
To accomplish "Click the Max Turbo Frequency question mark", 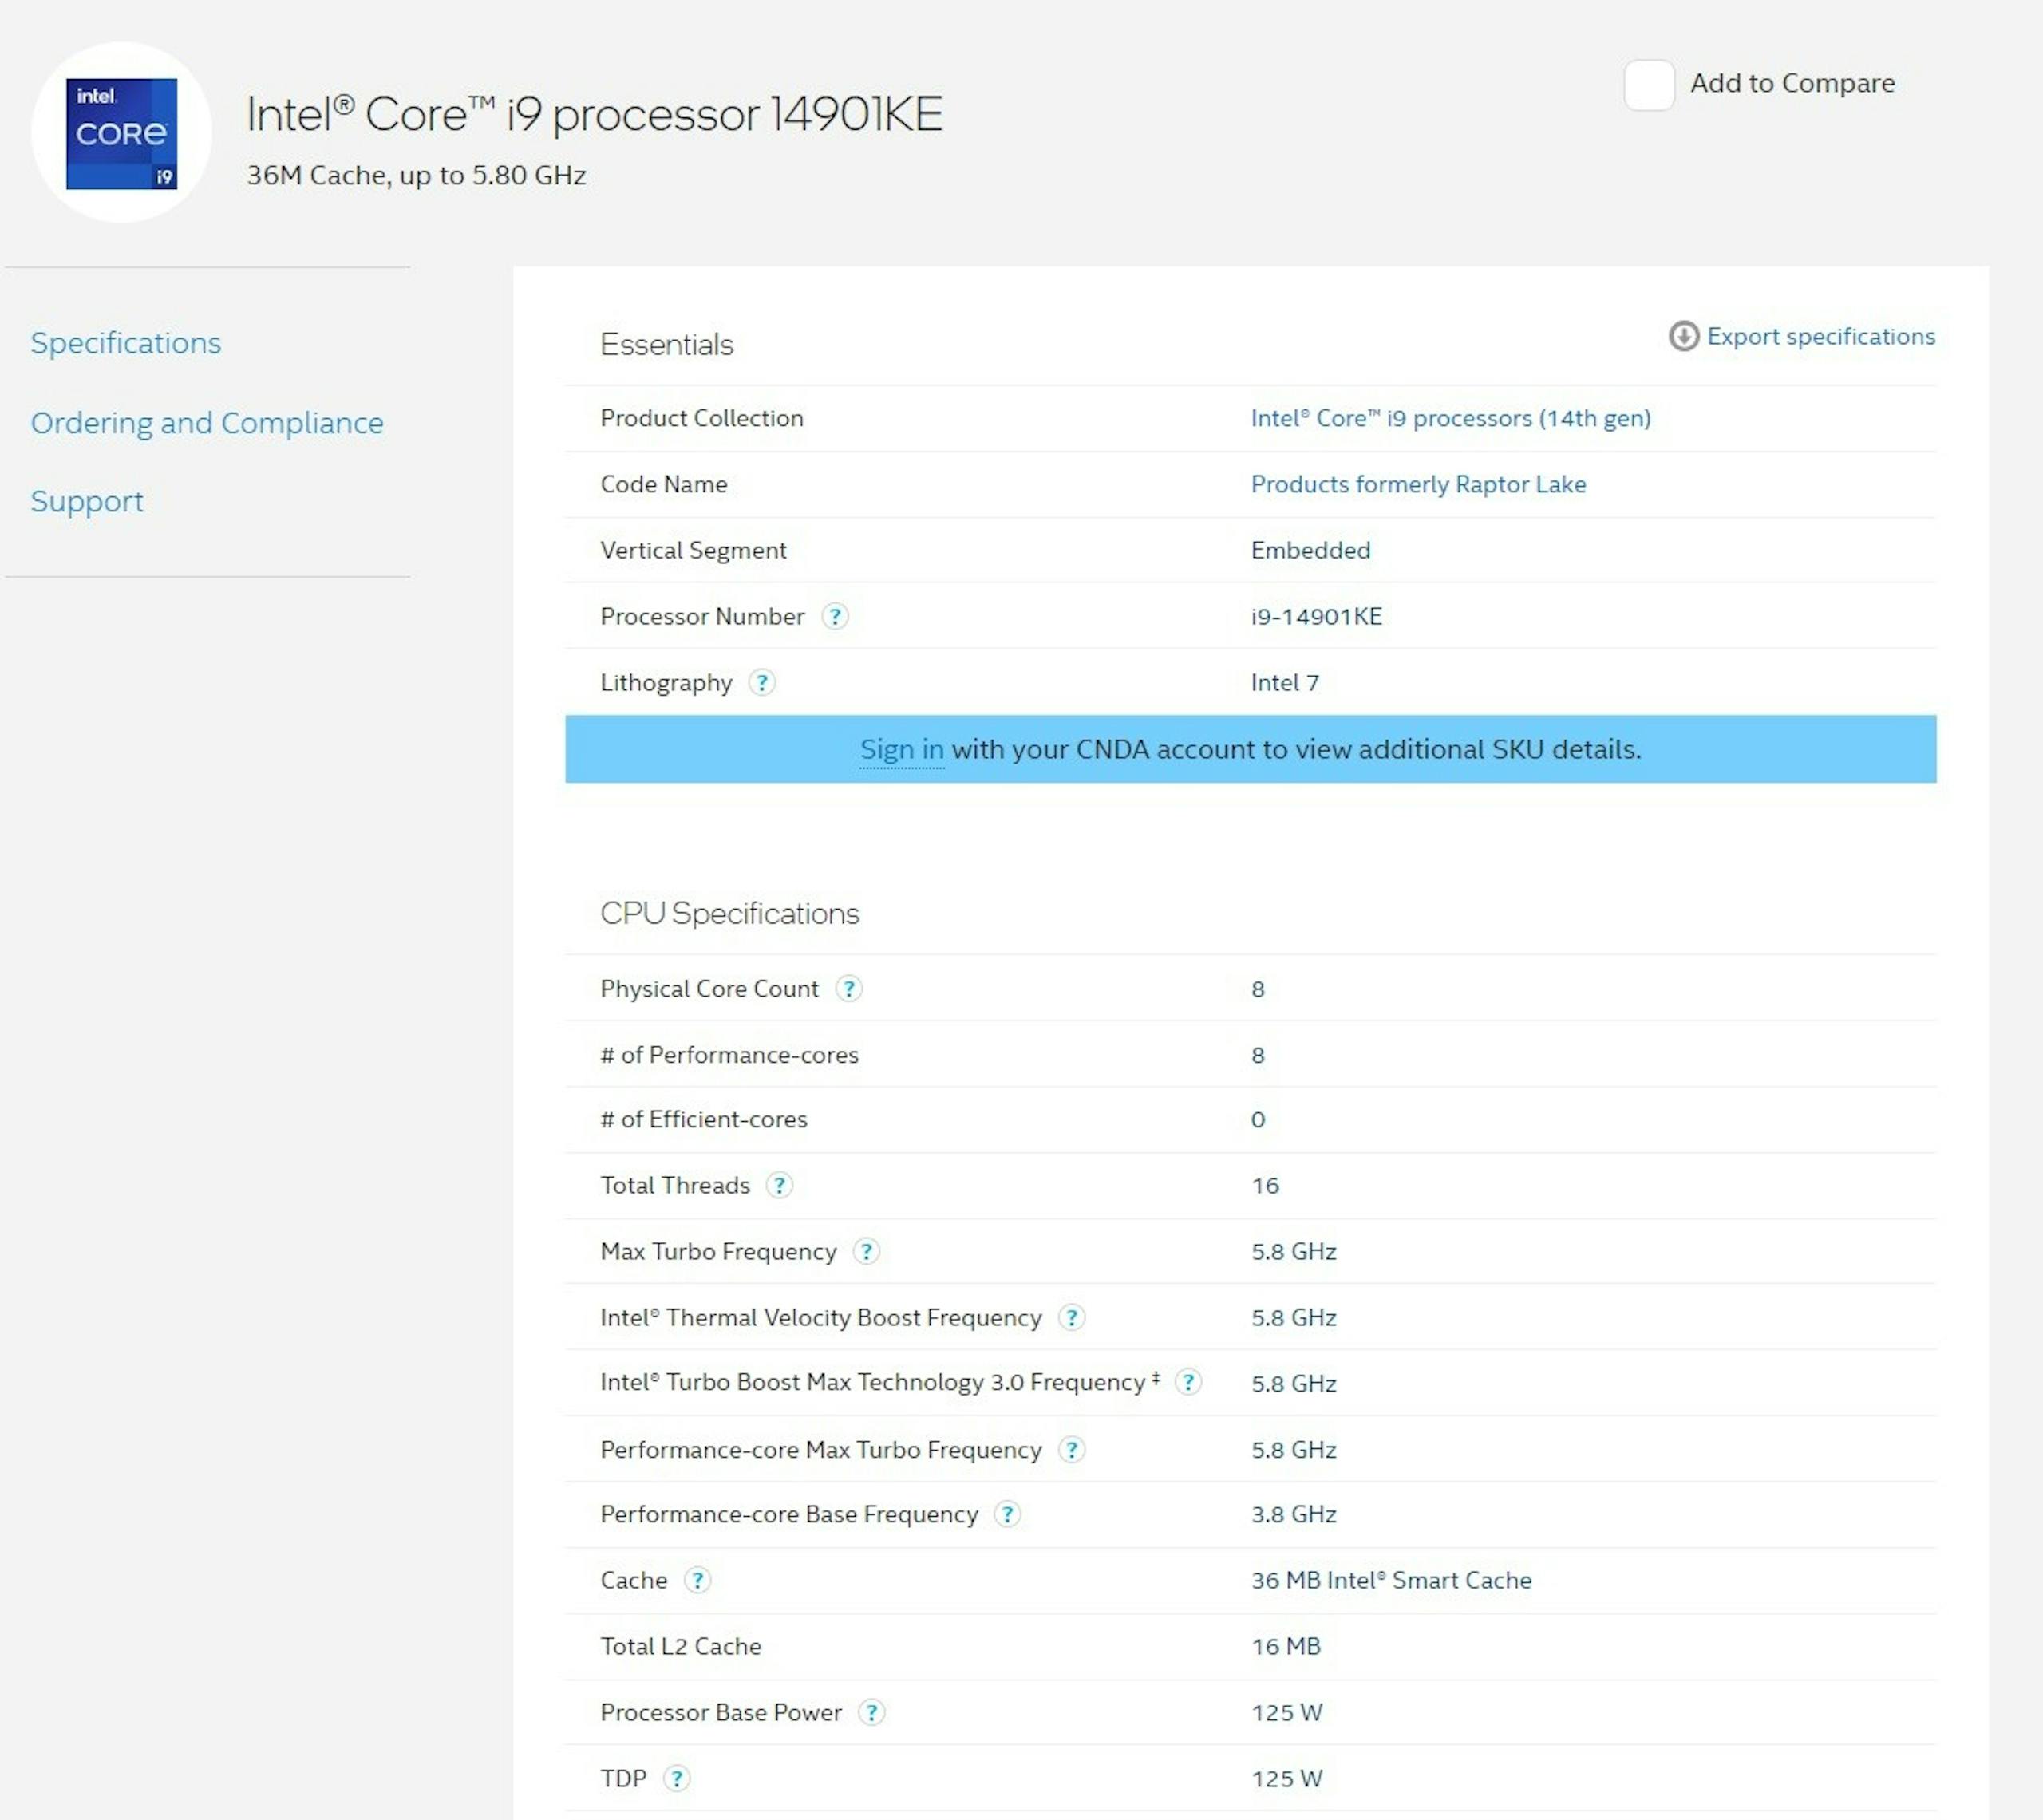I will [x=866, y=1251].
